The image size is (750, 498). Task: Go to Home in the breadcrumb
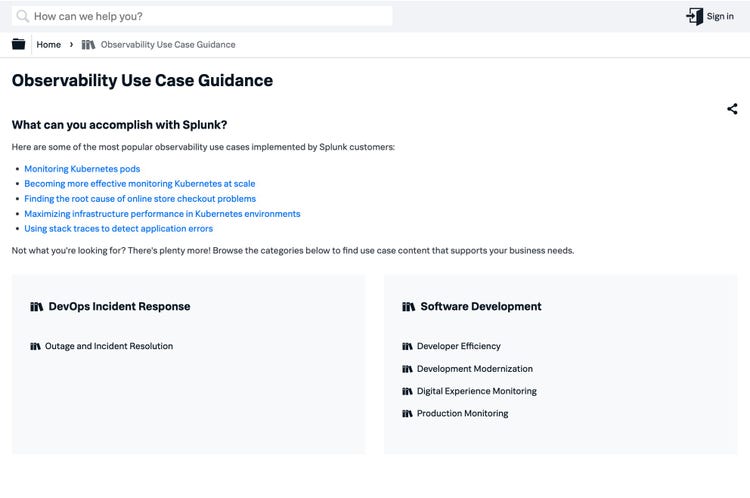coord(49,44)
